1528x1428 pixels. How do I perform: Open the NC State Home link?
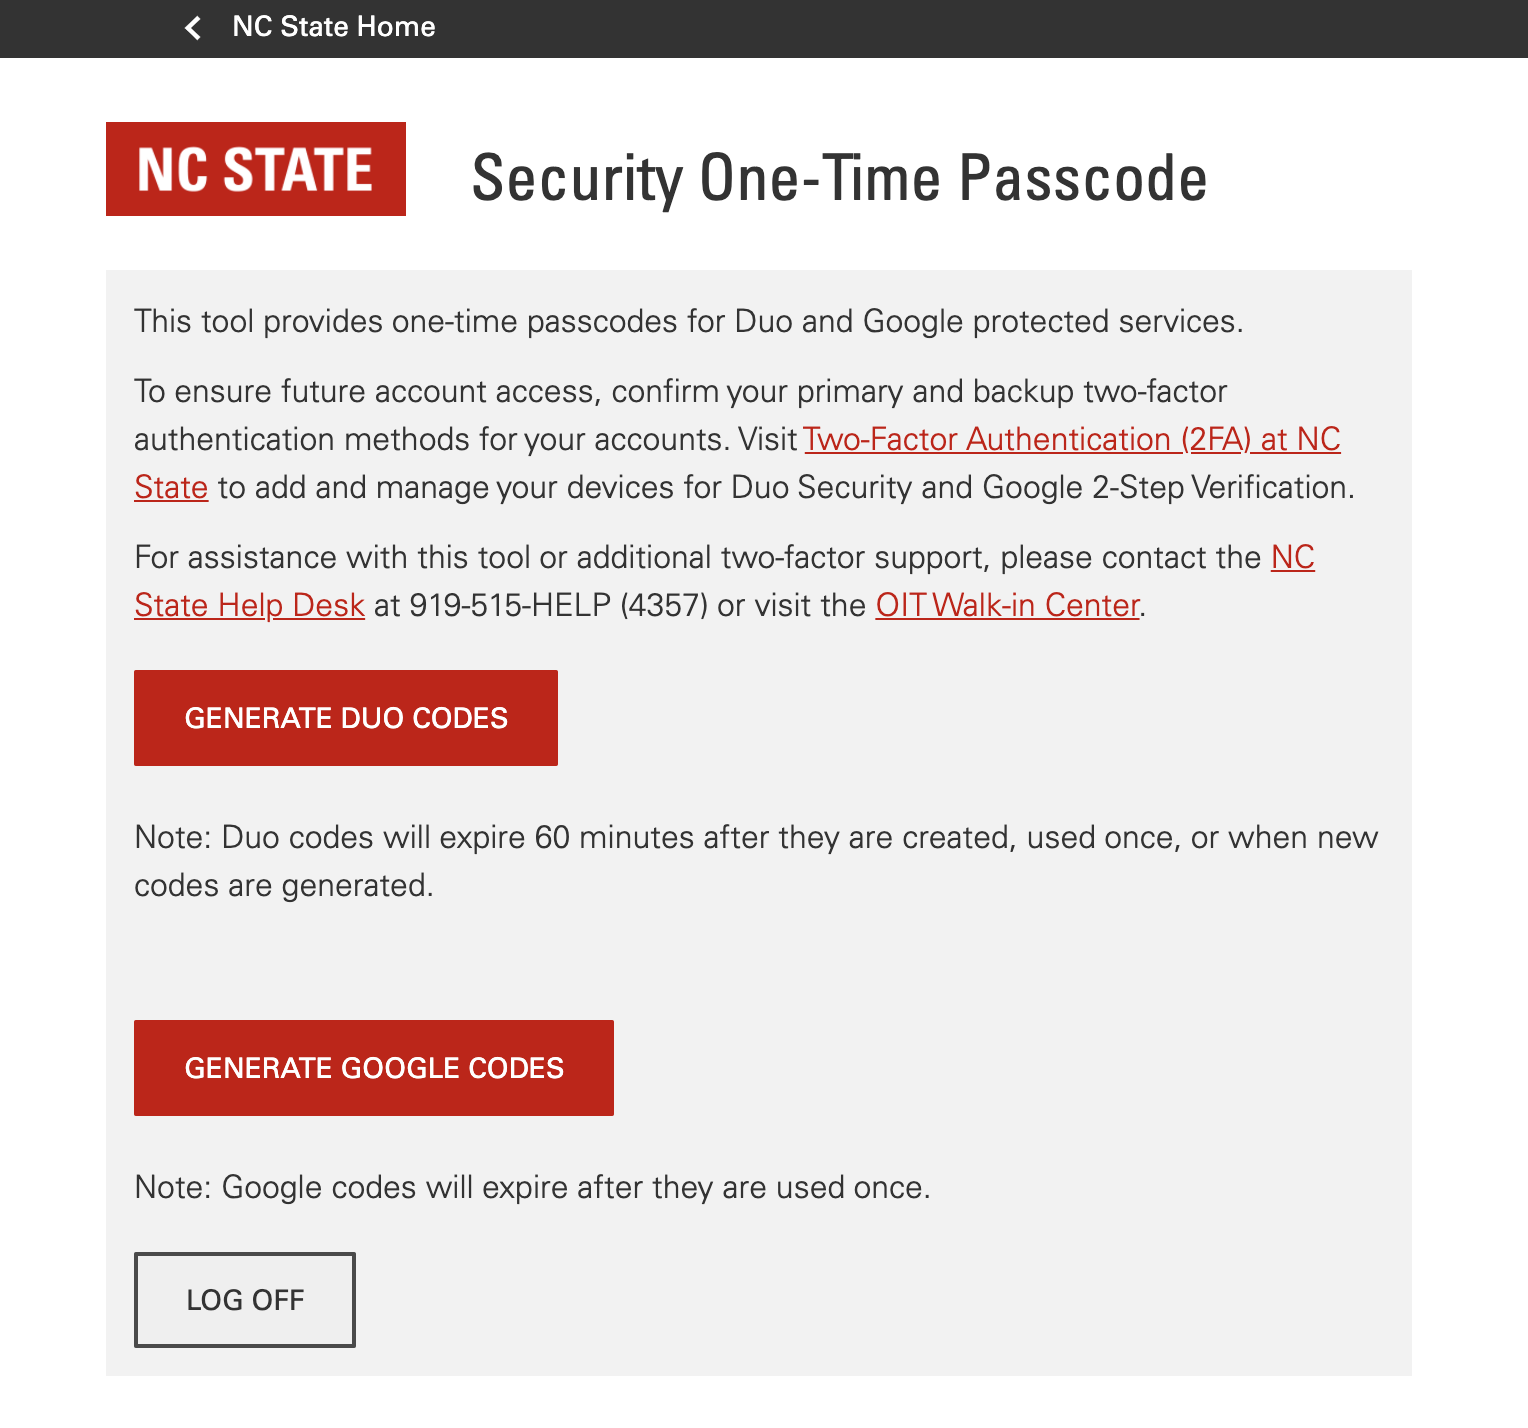(333, 27)
